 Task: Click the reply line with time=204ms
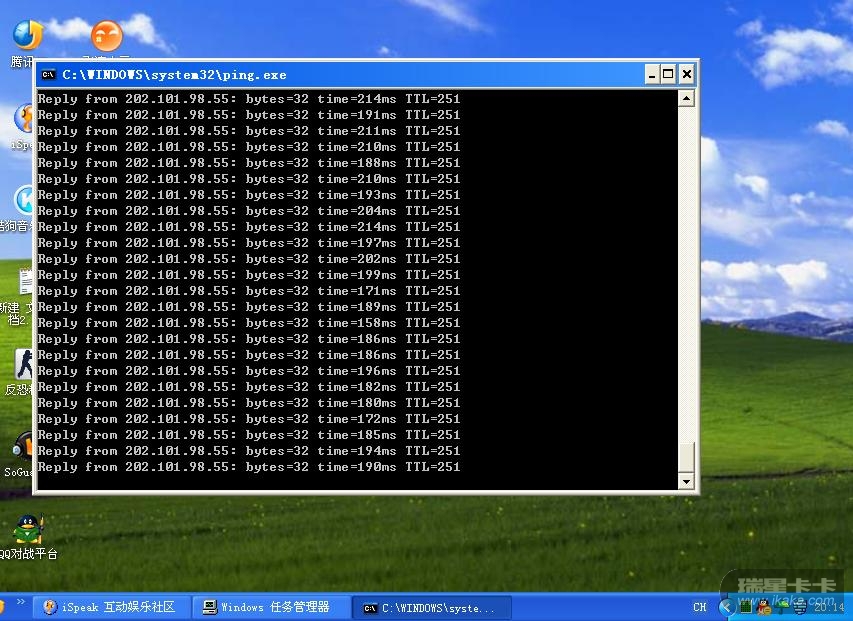point(249,210)
